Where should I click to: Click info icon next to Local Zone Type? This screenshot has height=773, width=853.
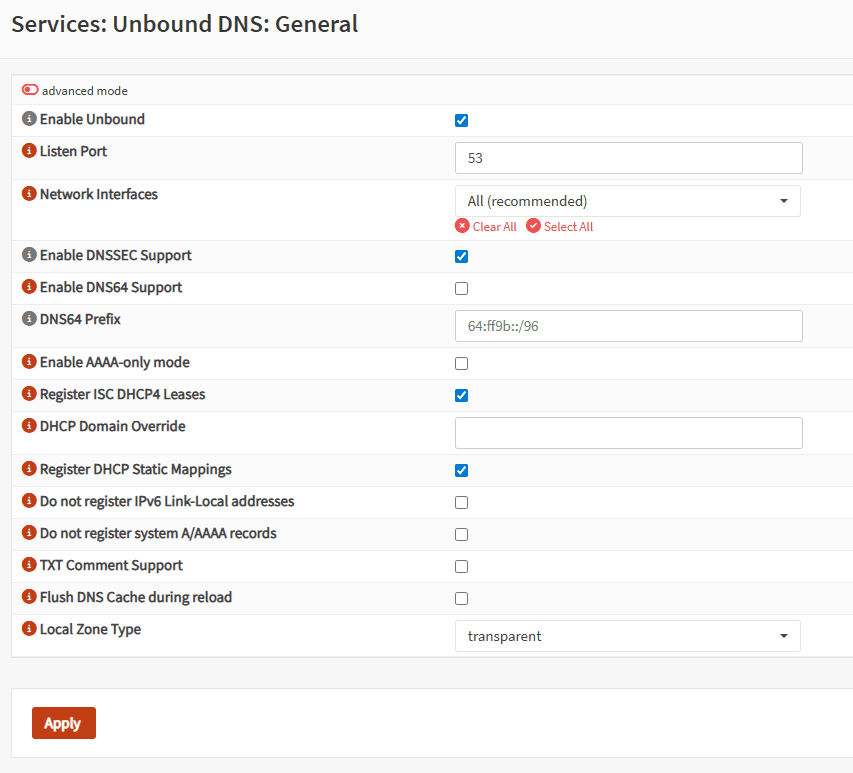tap(29, 629)
